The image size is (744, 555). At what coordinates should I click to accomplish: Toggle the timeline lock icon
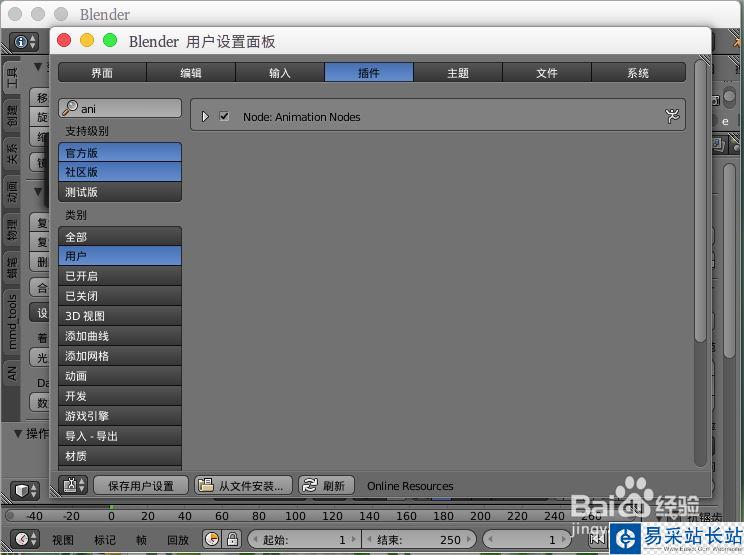click(x=232, y=539)
